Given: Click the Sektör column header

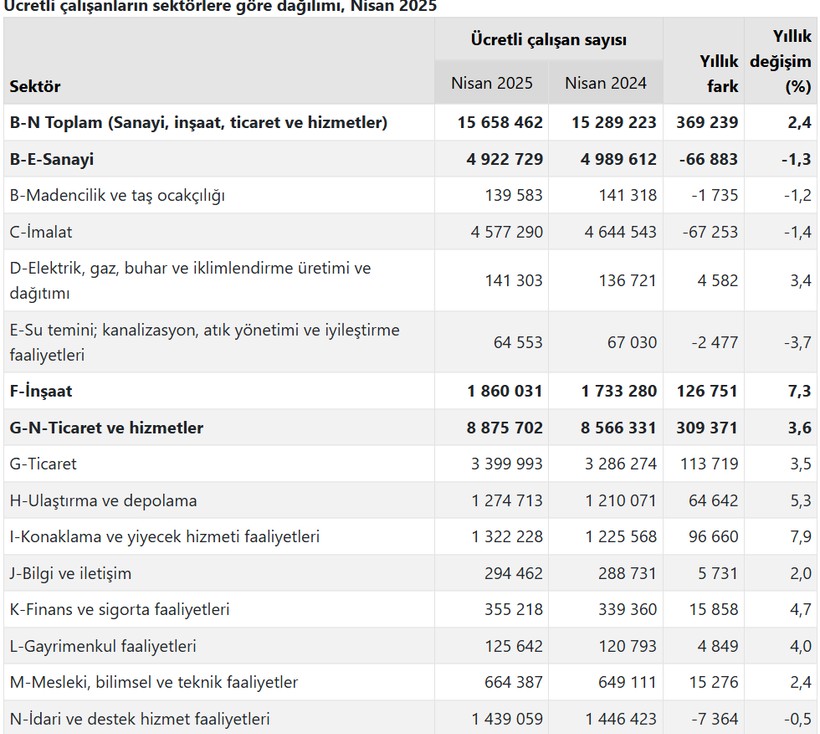Looking at the screenshot, I should click(x=35, y=86).
